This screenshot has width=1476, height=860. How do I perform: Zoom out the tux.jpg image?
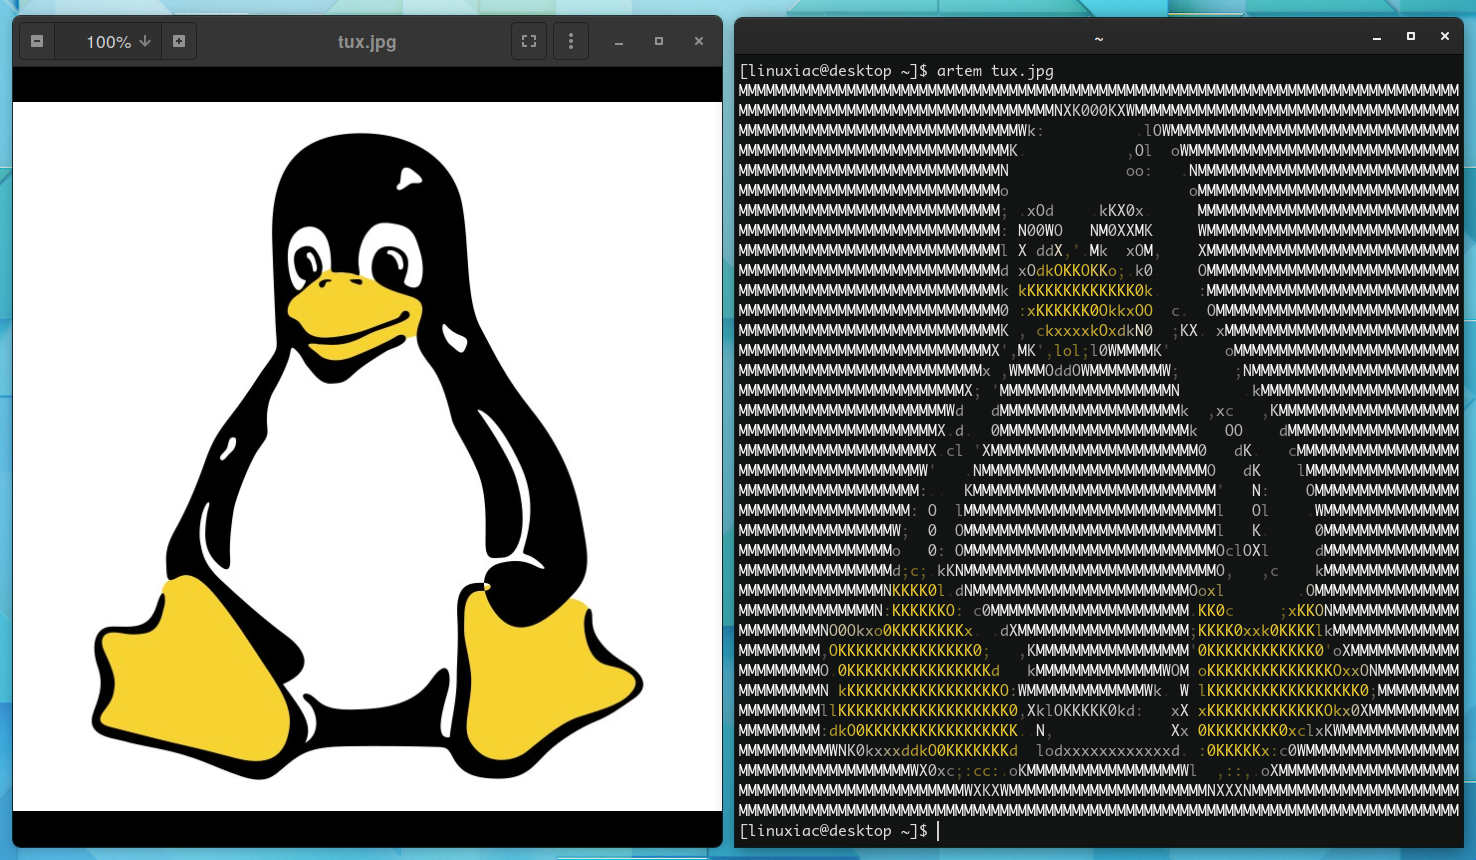tap(37, 41)
